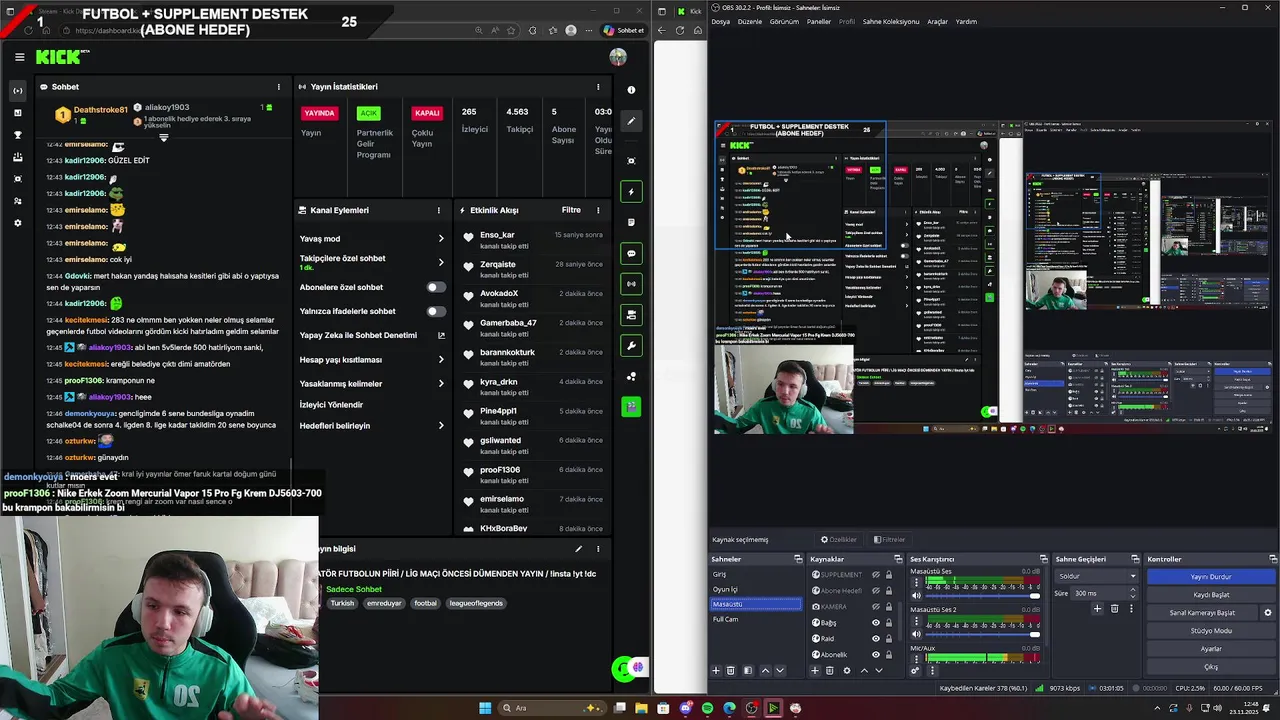The height and width of the screenshot is (720, 1280).
Task: Open the Sohbet panel three-dot menu
Action: click(x=279, y=87)
